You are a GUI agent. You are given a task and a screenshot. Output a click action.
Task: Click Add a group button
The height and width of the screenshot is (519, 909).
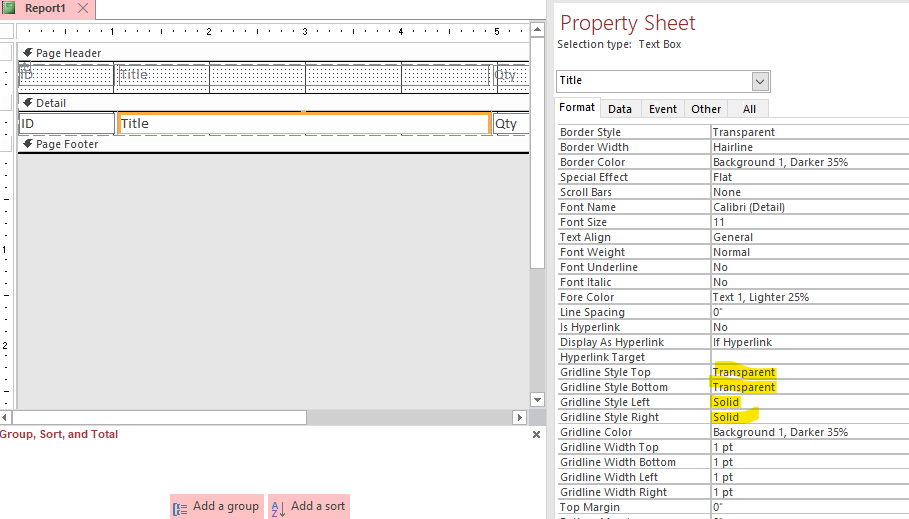(x=217, y=506)
